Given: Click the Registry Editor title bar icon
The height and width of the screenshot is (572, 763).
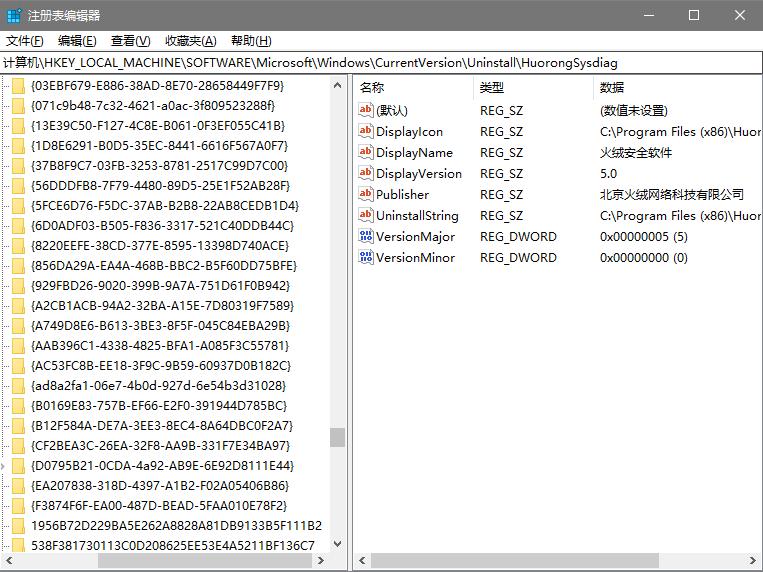Looking at the screenshot, I should [x=14, y=15].
